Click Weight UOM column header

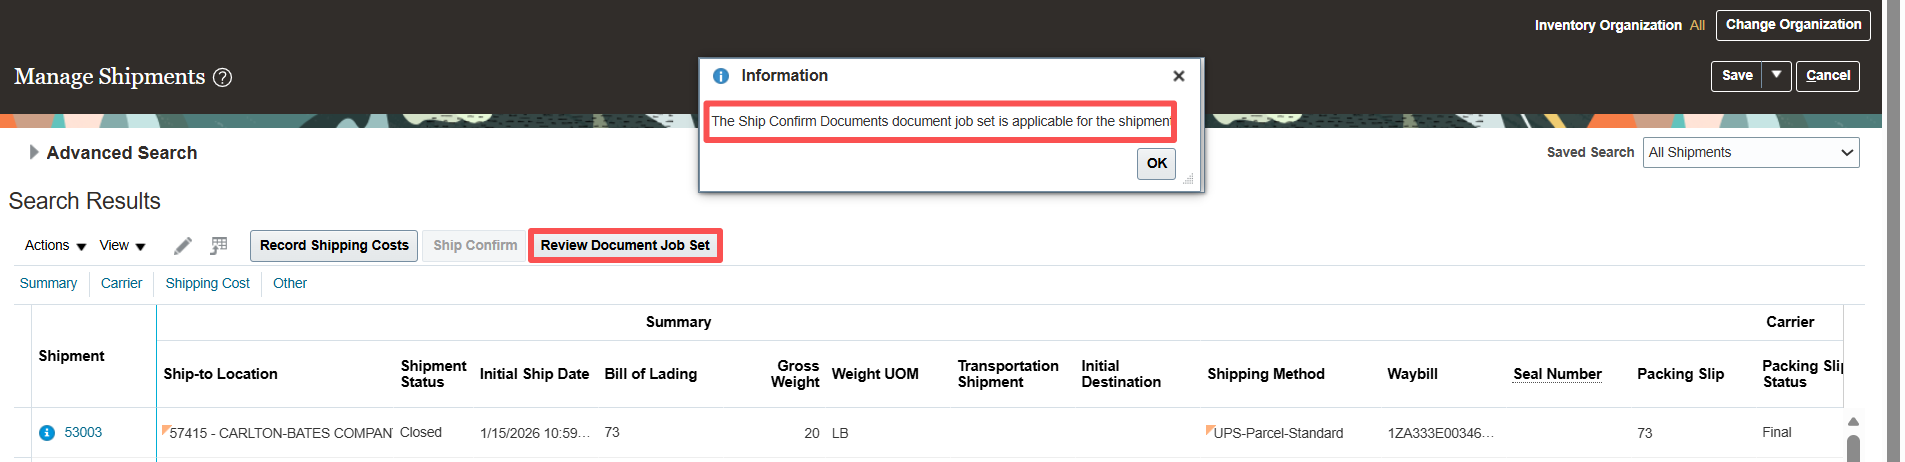point(875,374)
